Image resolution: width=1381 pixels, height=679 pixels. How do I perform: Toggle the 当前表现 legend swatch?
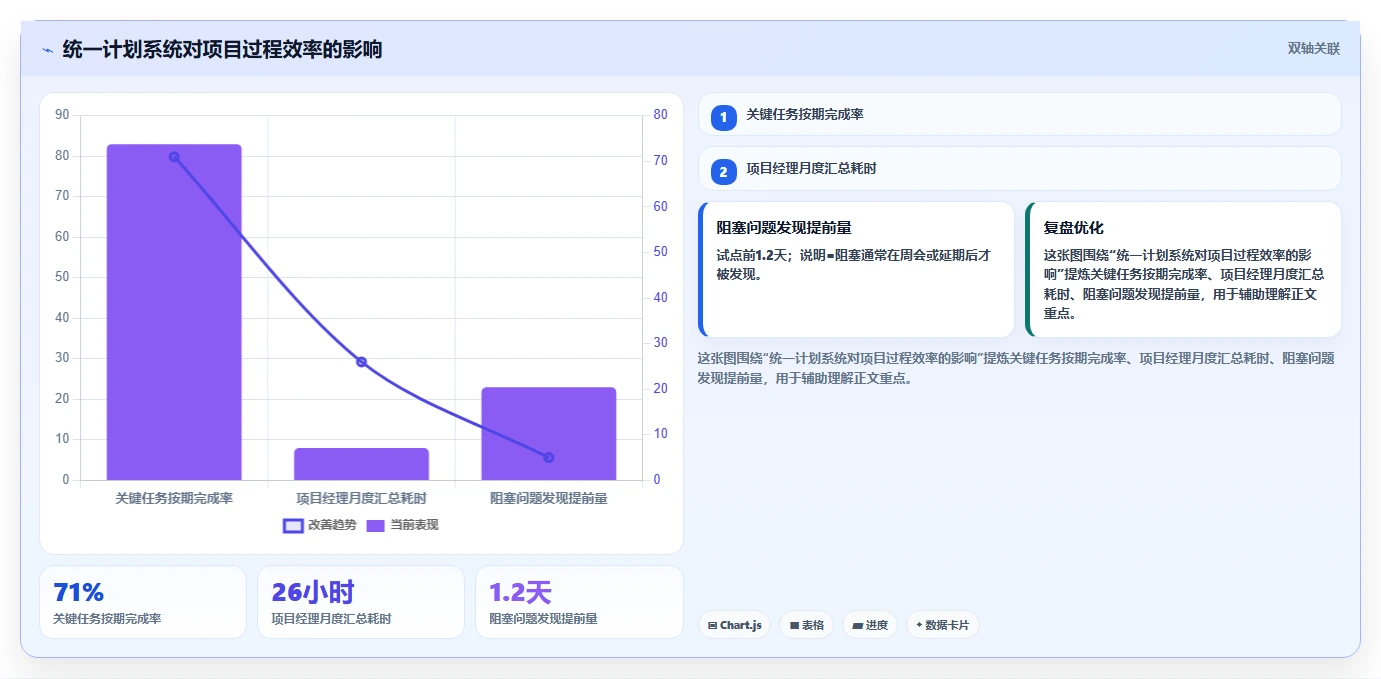click(x=375, y=525)
